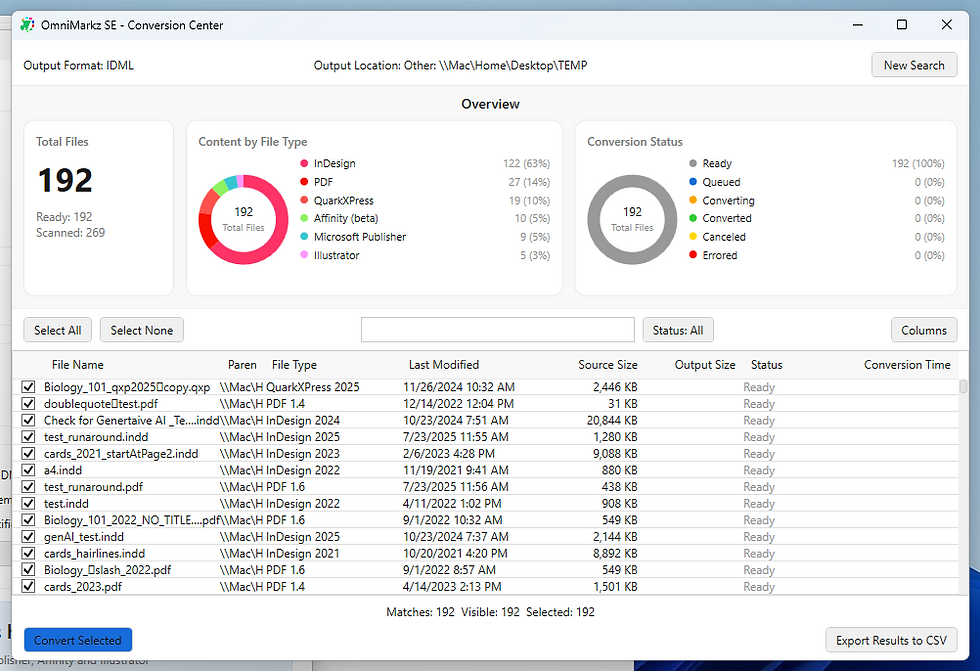This screenshot has height=671, width=980.
Task: Click the 20,844 KB source size cell
Action: [x=612, y=420]
